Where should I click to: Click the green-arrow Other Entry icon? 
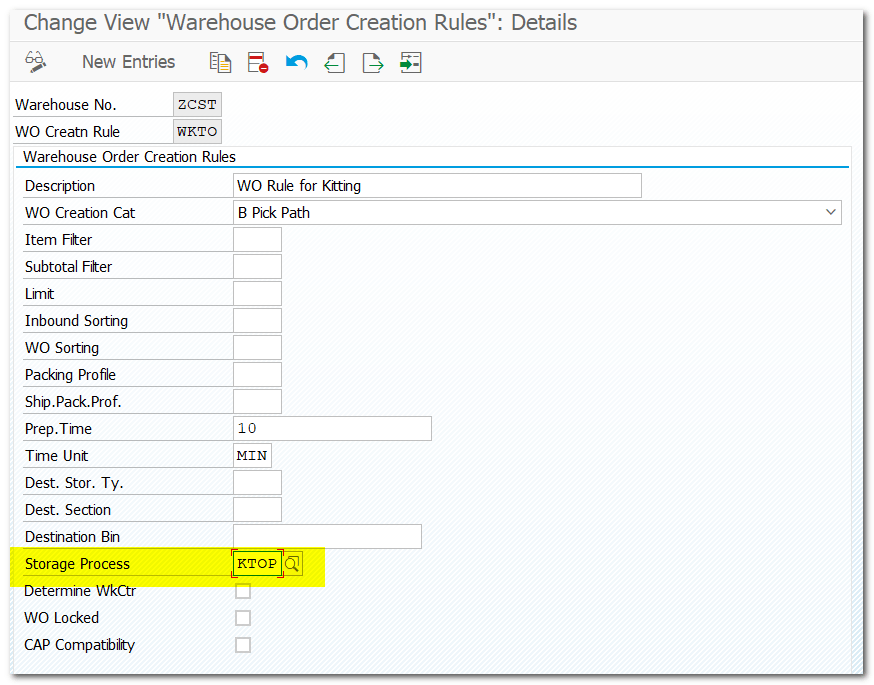click(410, 62)
